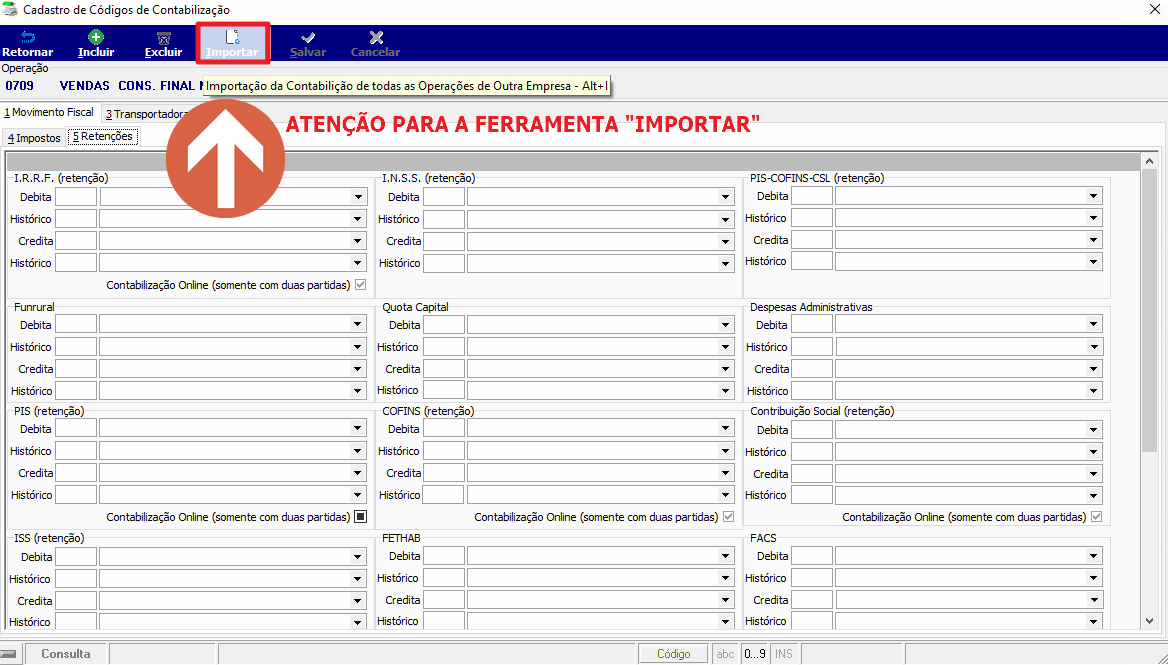Select the 5 Retenções tab
The image size is (1168, 665).
103,137
